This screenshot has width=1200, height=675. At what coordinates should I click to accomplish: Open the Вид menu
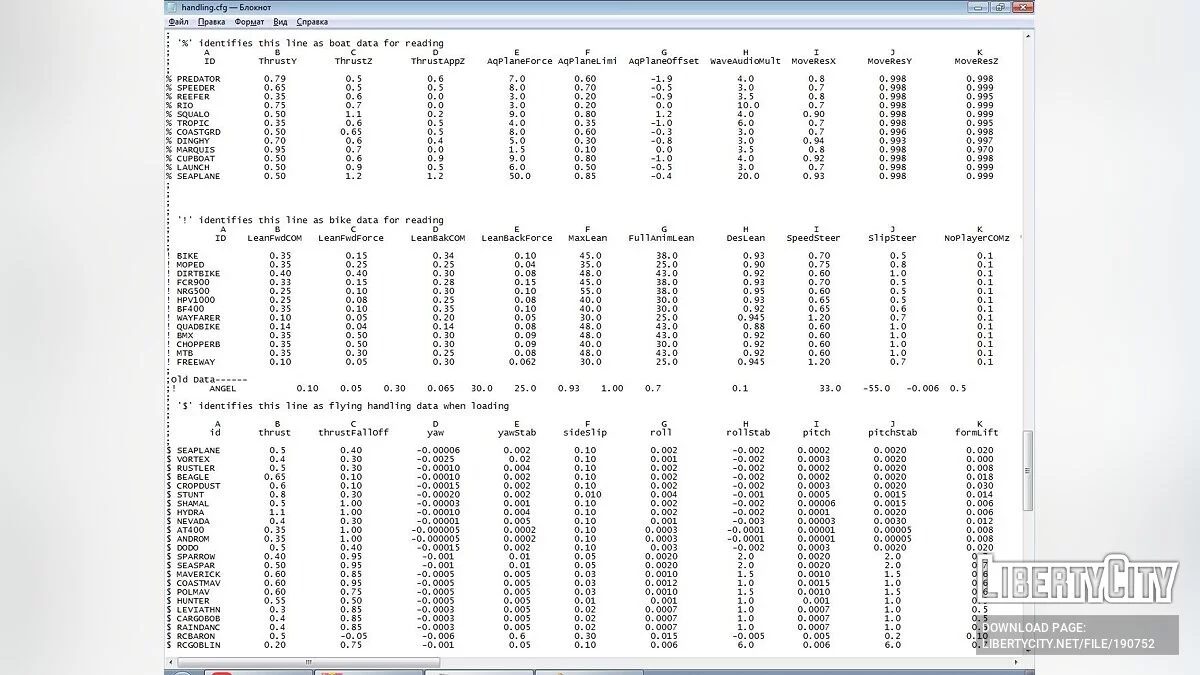pyautogui.click(x=280, y=21)
